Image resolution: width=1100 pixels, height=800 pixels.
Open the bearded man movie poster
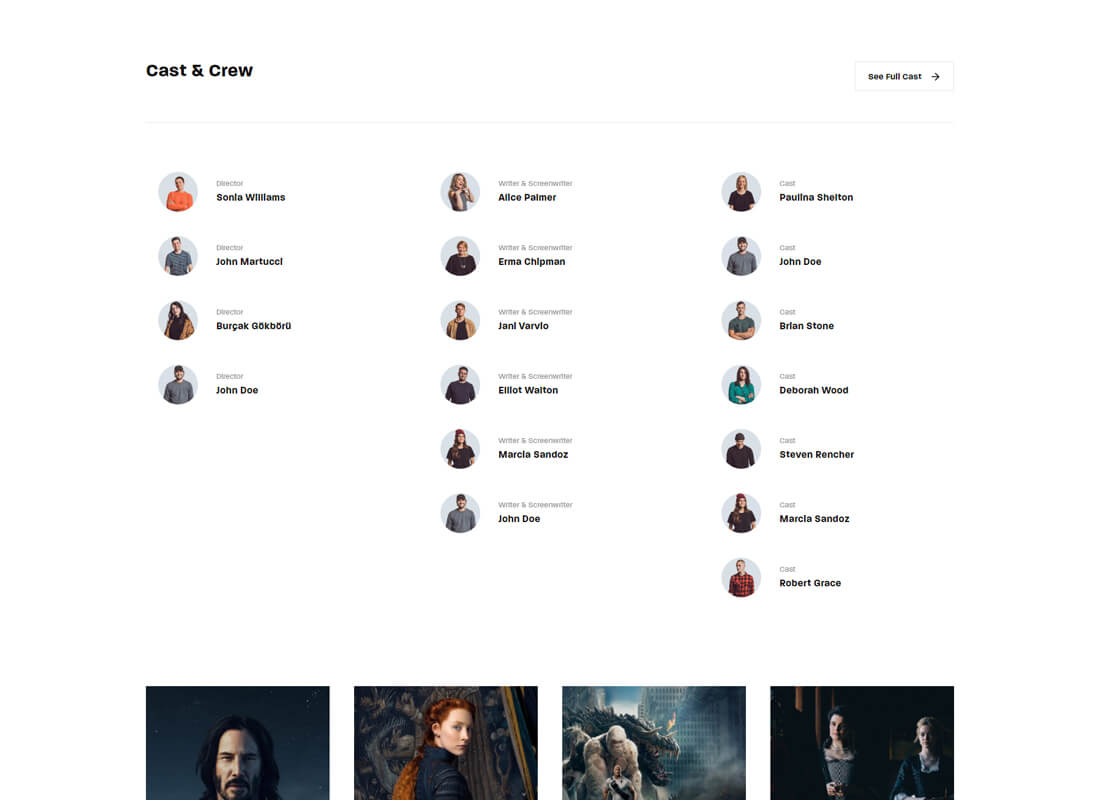click(x=238, y=743)
